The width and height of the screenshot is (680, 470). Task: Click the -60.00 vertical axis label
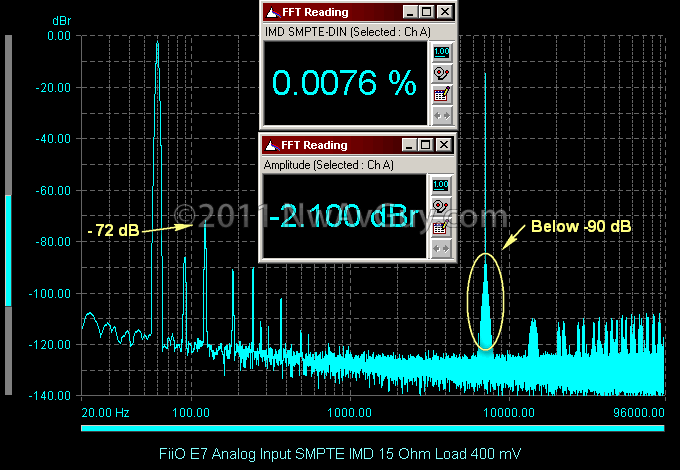click(53, 191)
